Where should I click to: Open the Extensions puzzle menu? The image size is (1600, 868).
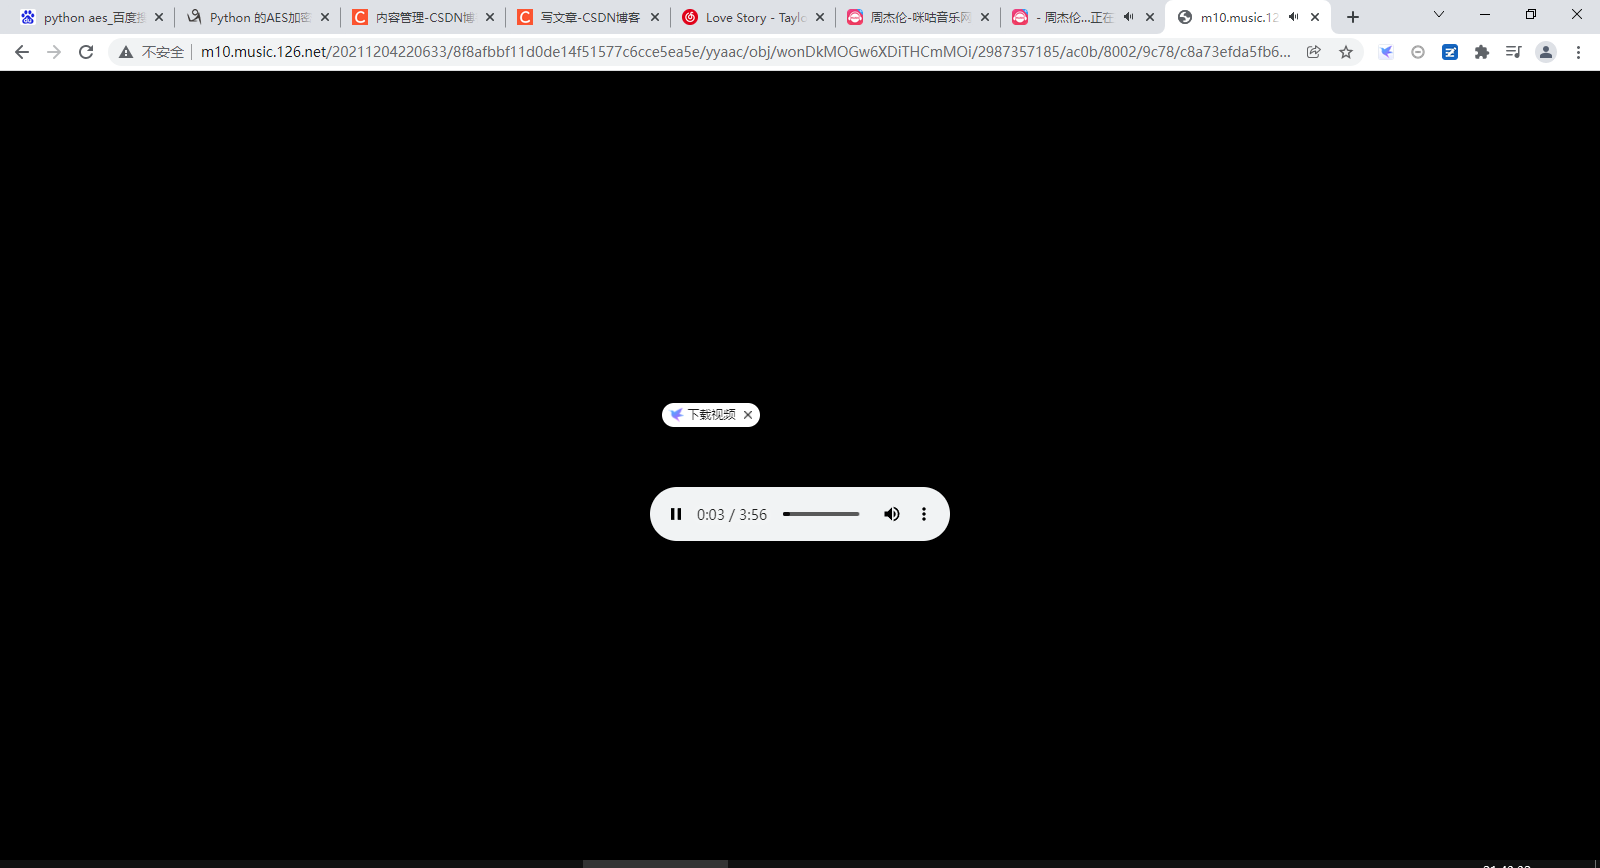point(1482,52)
